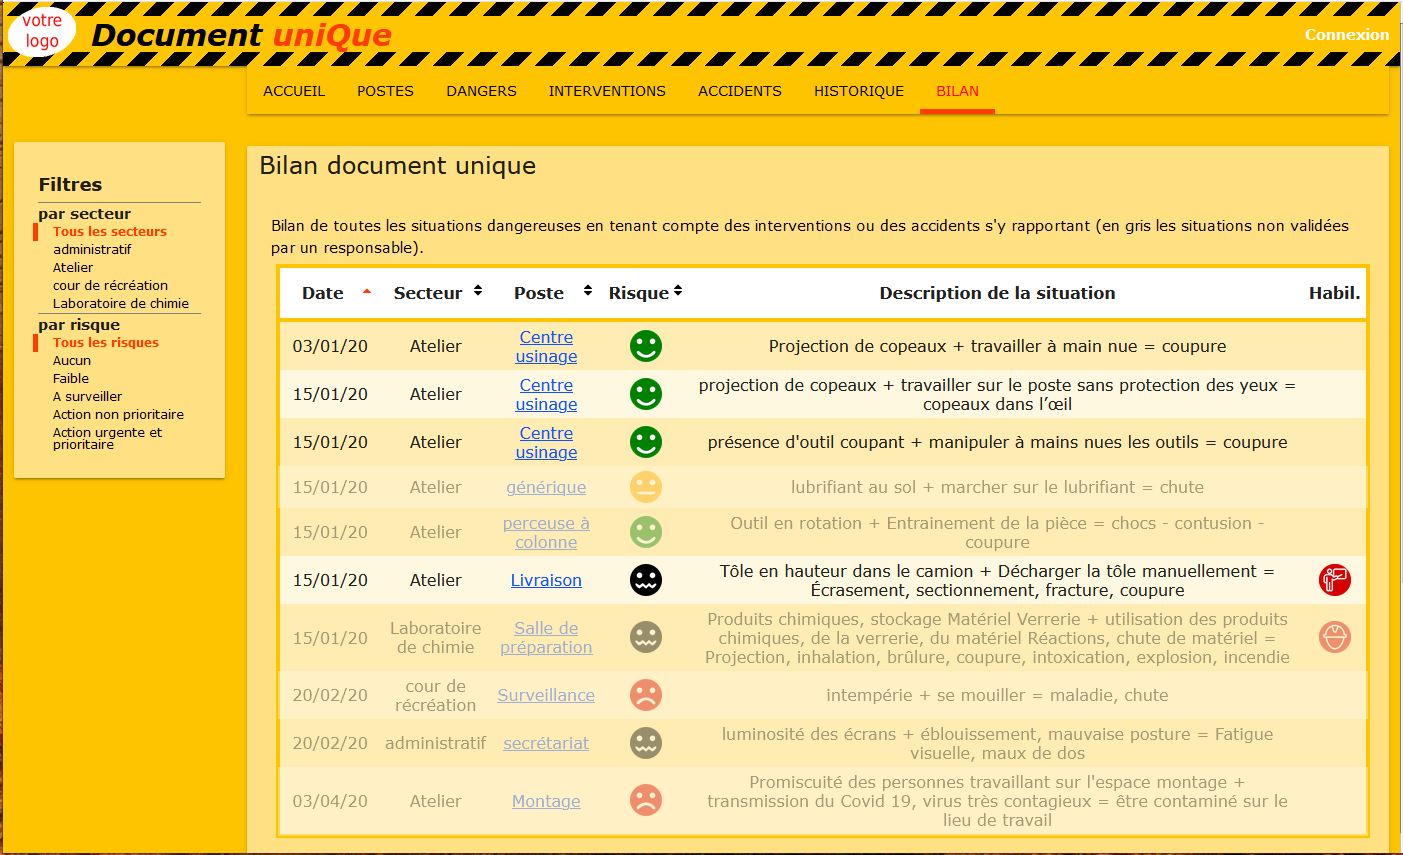Sort by Secteur column arrows
The height and width of the screenshot is (855, 1403).
pyautogui.click(x=478, y=291)
